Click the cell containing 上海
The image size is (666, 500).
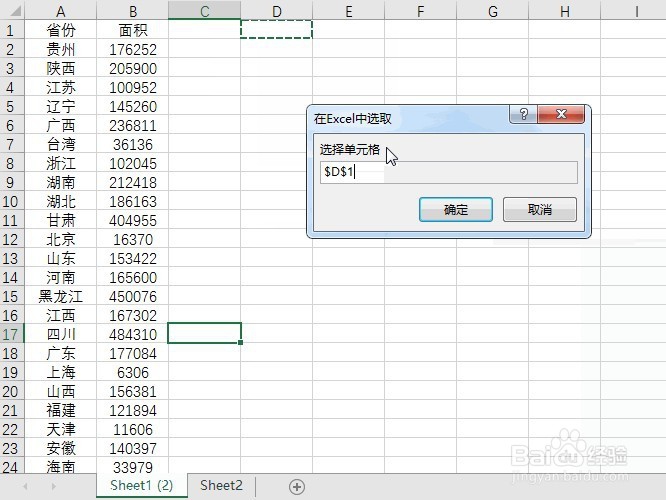[x=61, y=373]
